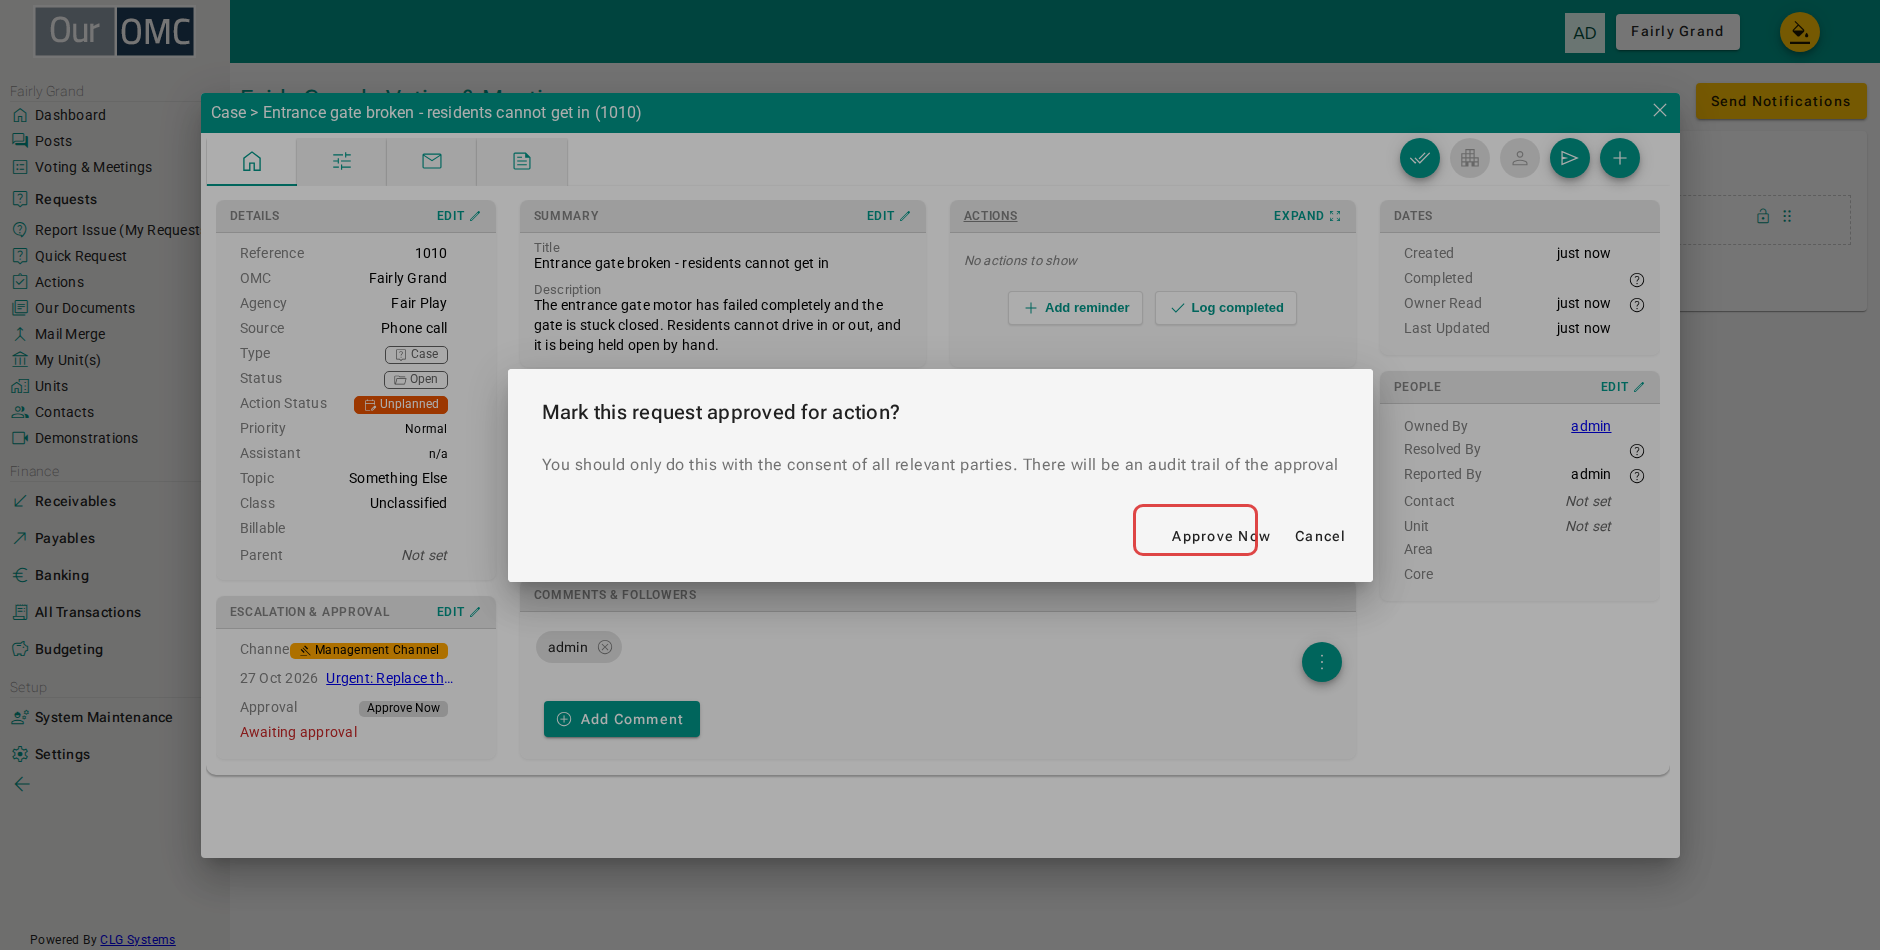1880x950 pixels.
Task: Click the Completed date help icon
Action: coord(1637,280)
